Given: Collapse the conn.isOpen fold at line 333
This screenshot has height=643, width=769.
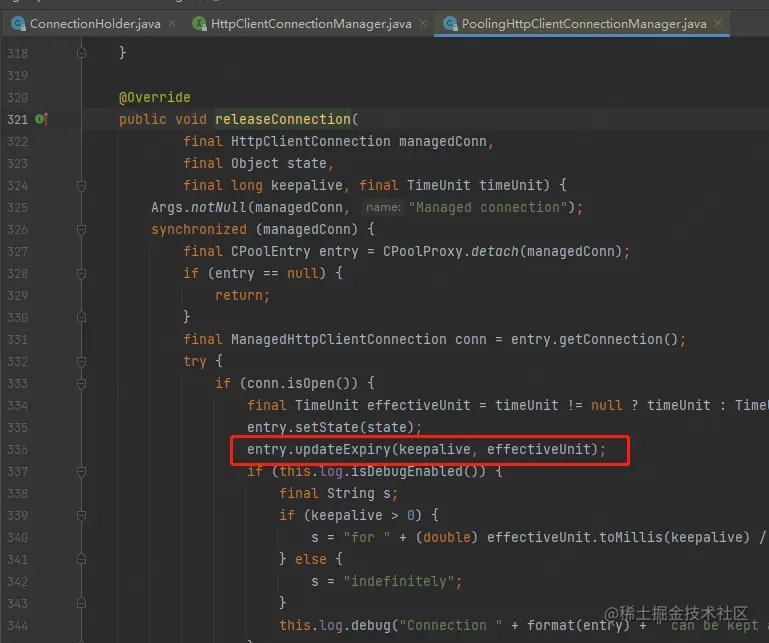Looking at the screenshot, I should (x=81, y=383).
